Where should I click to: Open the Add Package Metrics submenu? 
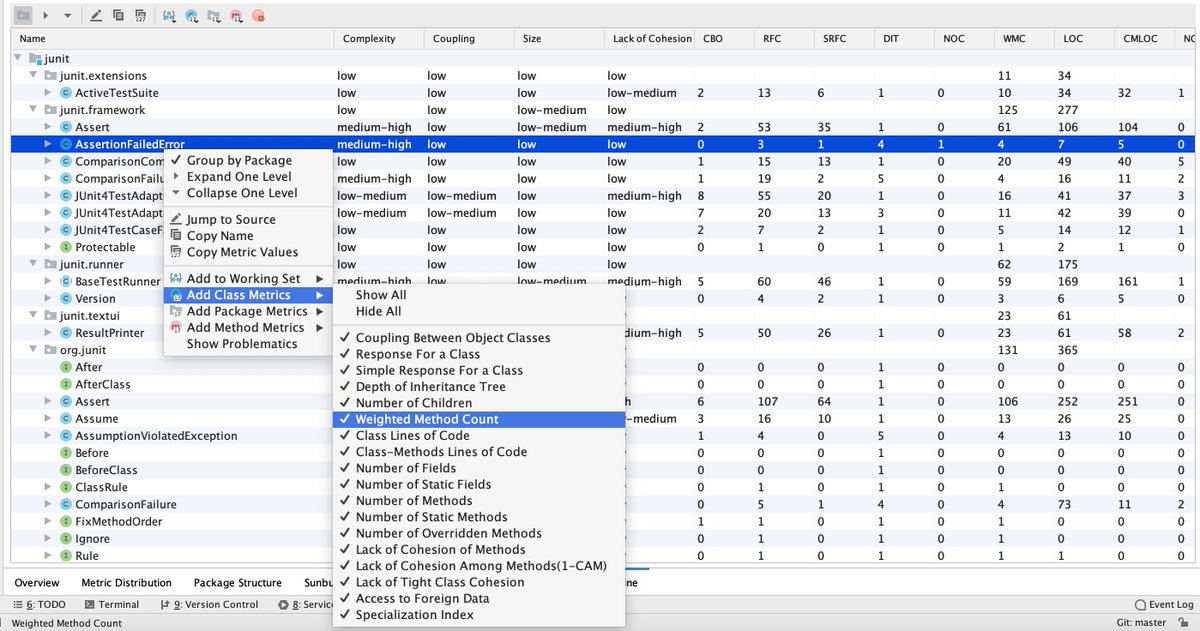[x=248, y=311]
